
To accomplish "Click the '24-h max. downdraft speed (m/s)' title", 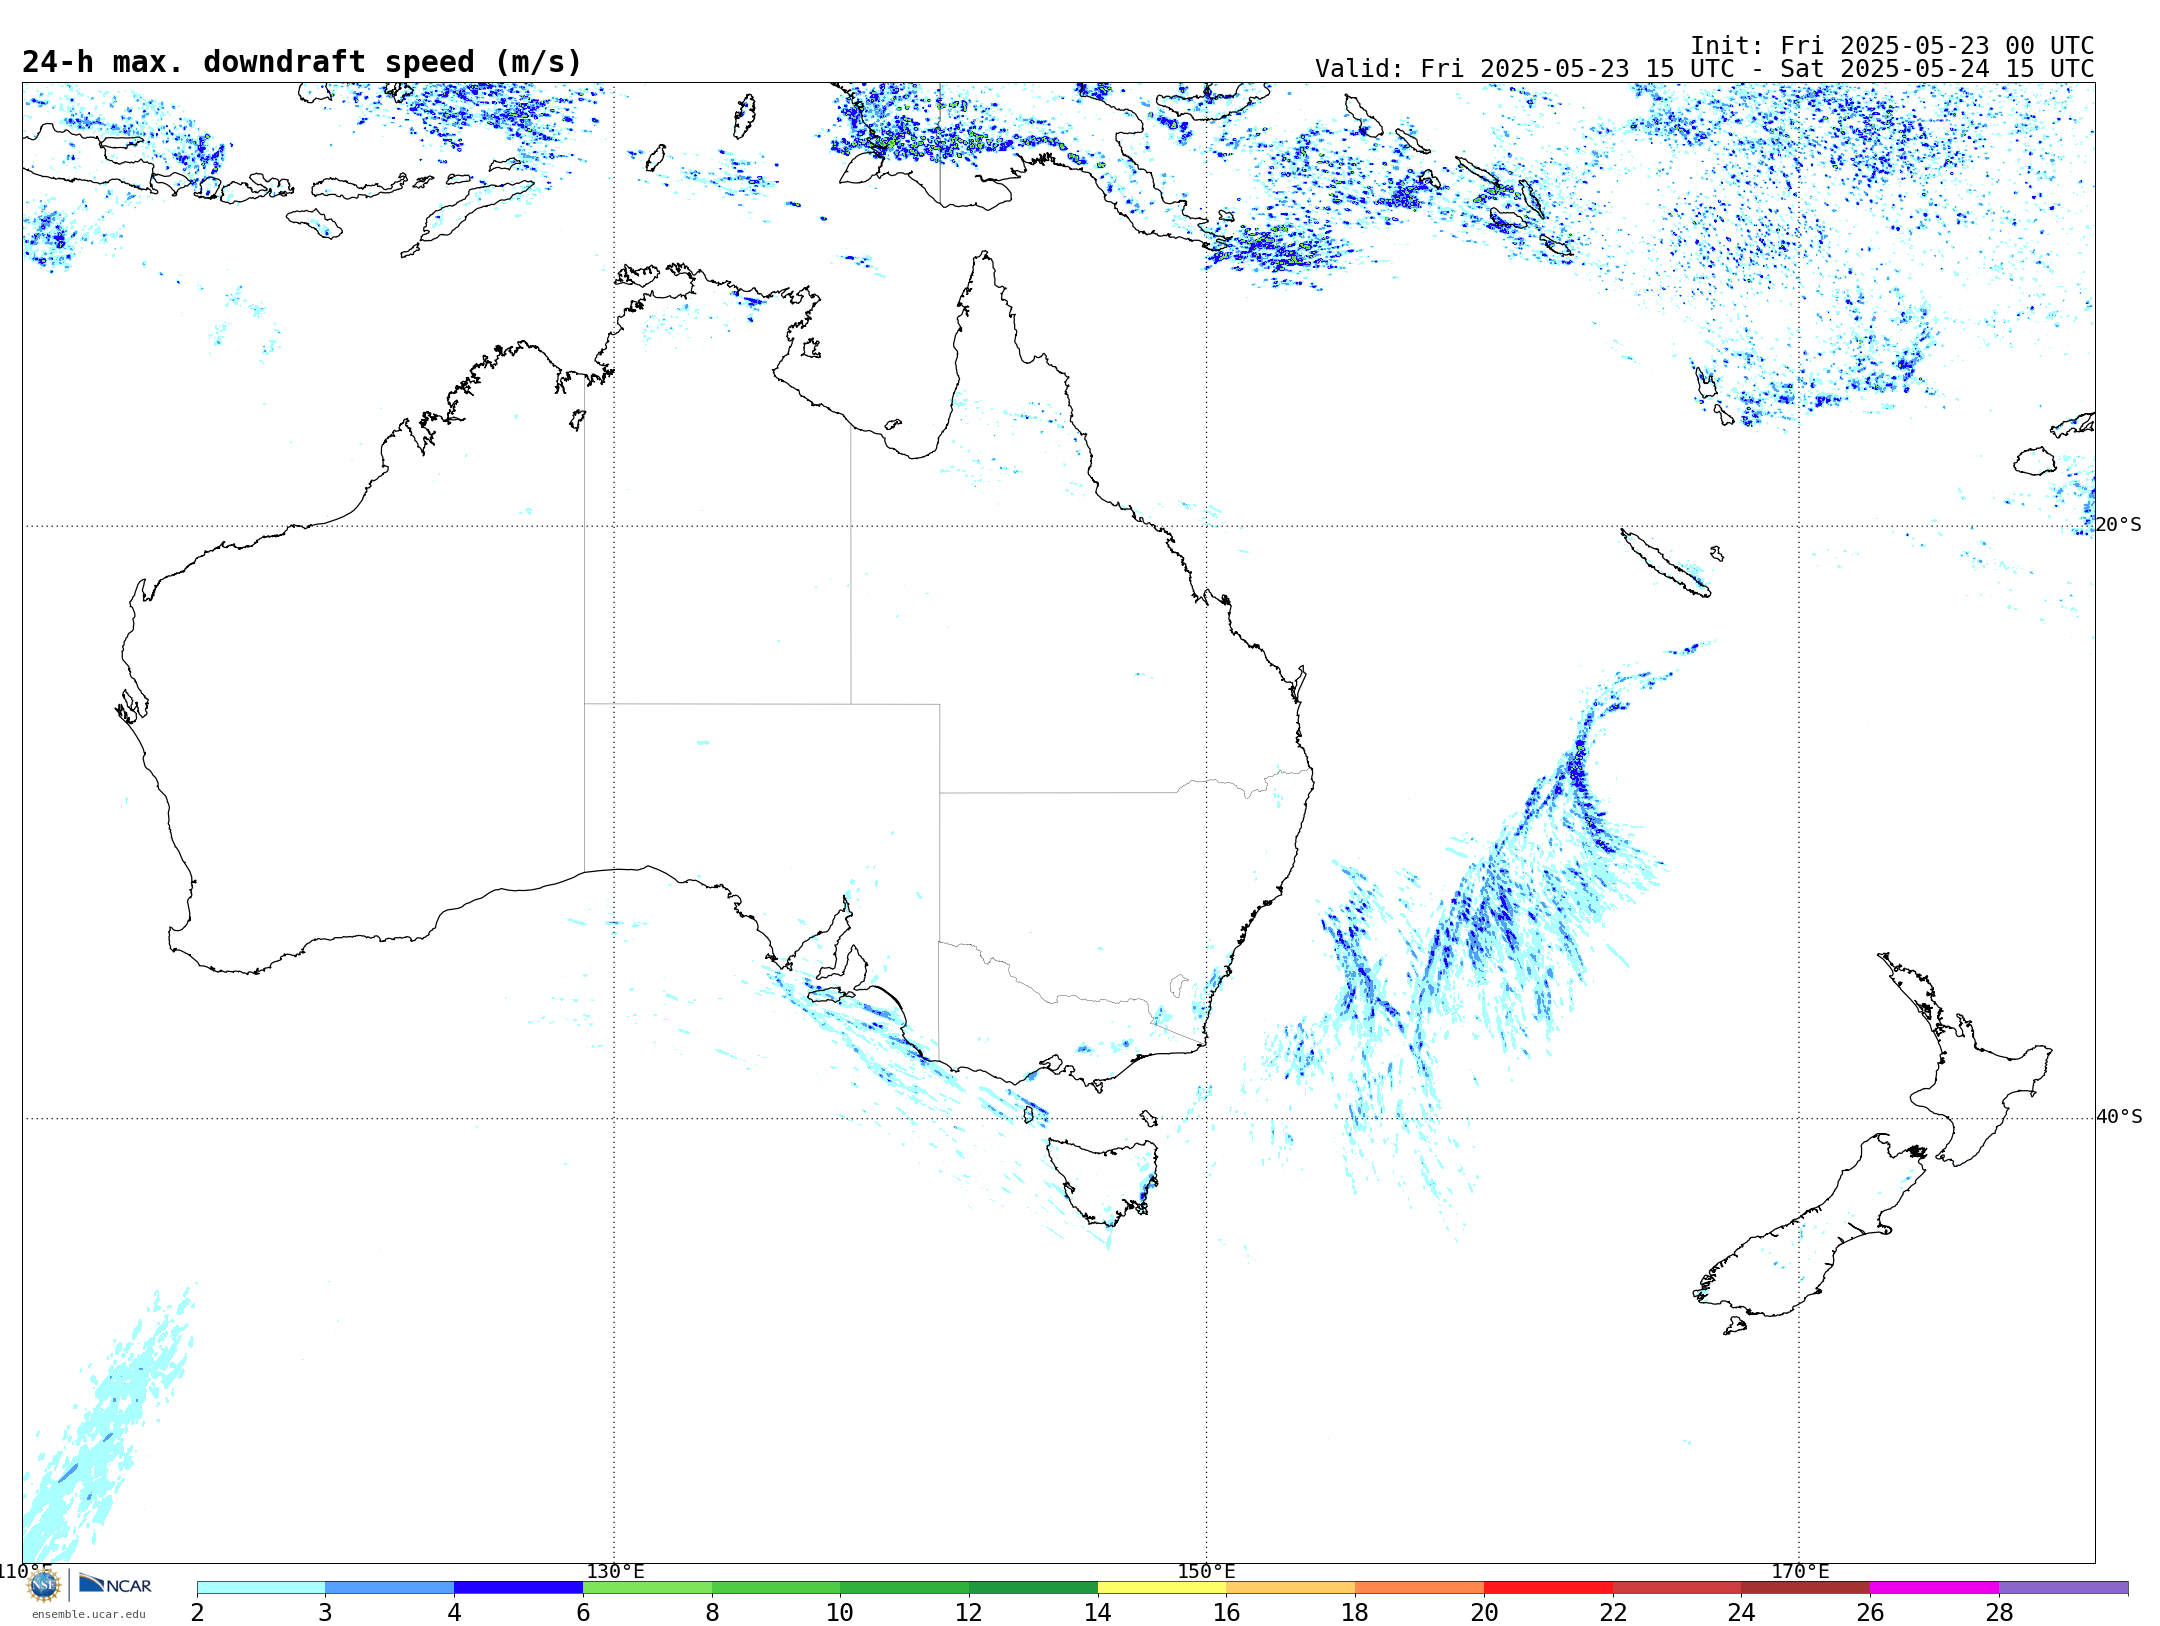I will [302, 63].
